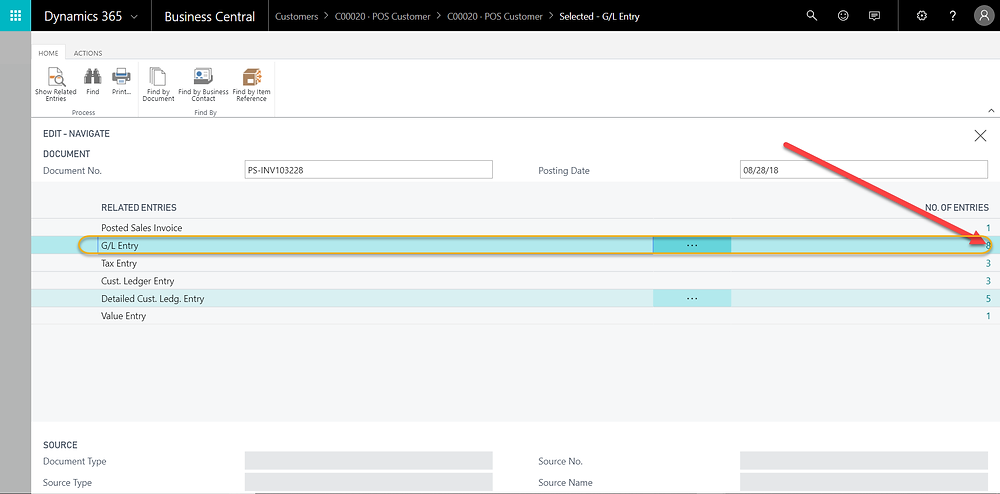
Task: Select the Detailed Cust. Ledg. Entry row
Action: (515, 298)
